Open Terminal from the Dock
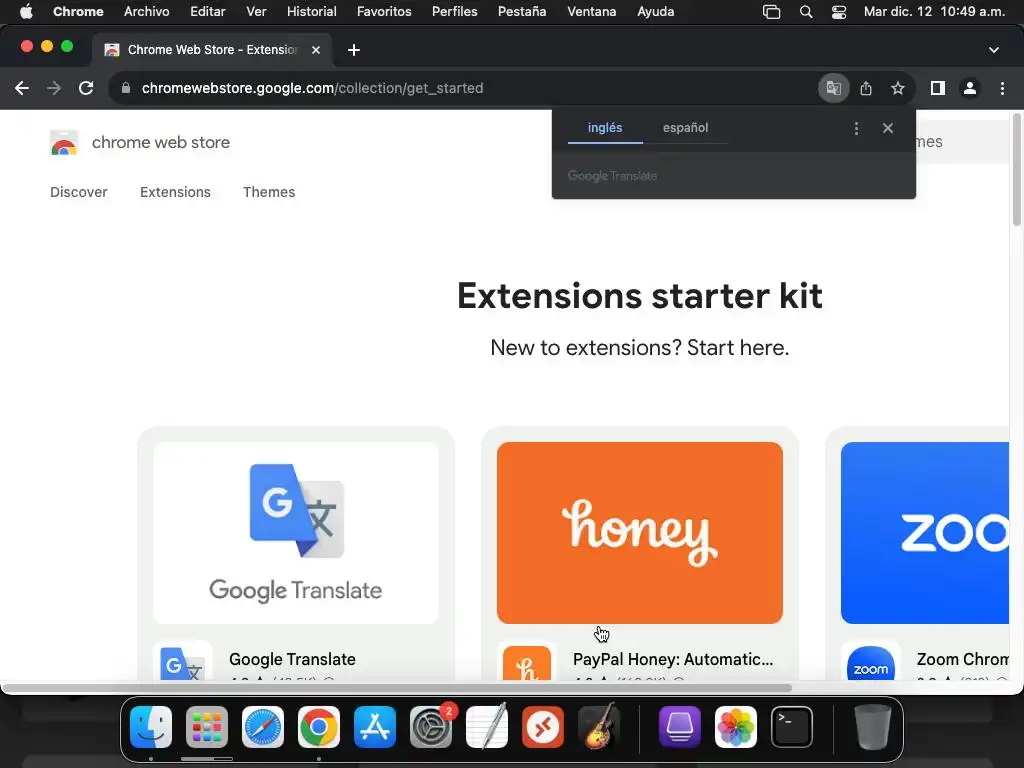This screenshot has width=1024, height=768. point(792,727)
